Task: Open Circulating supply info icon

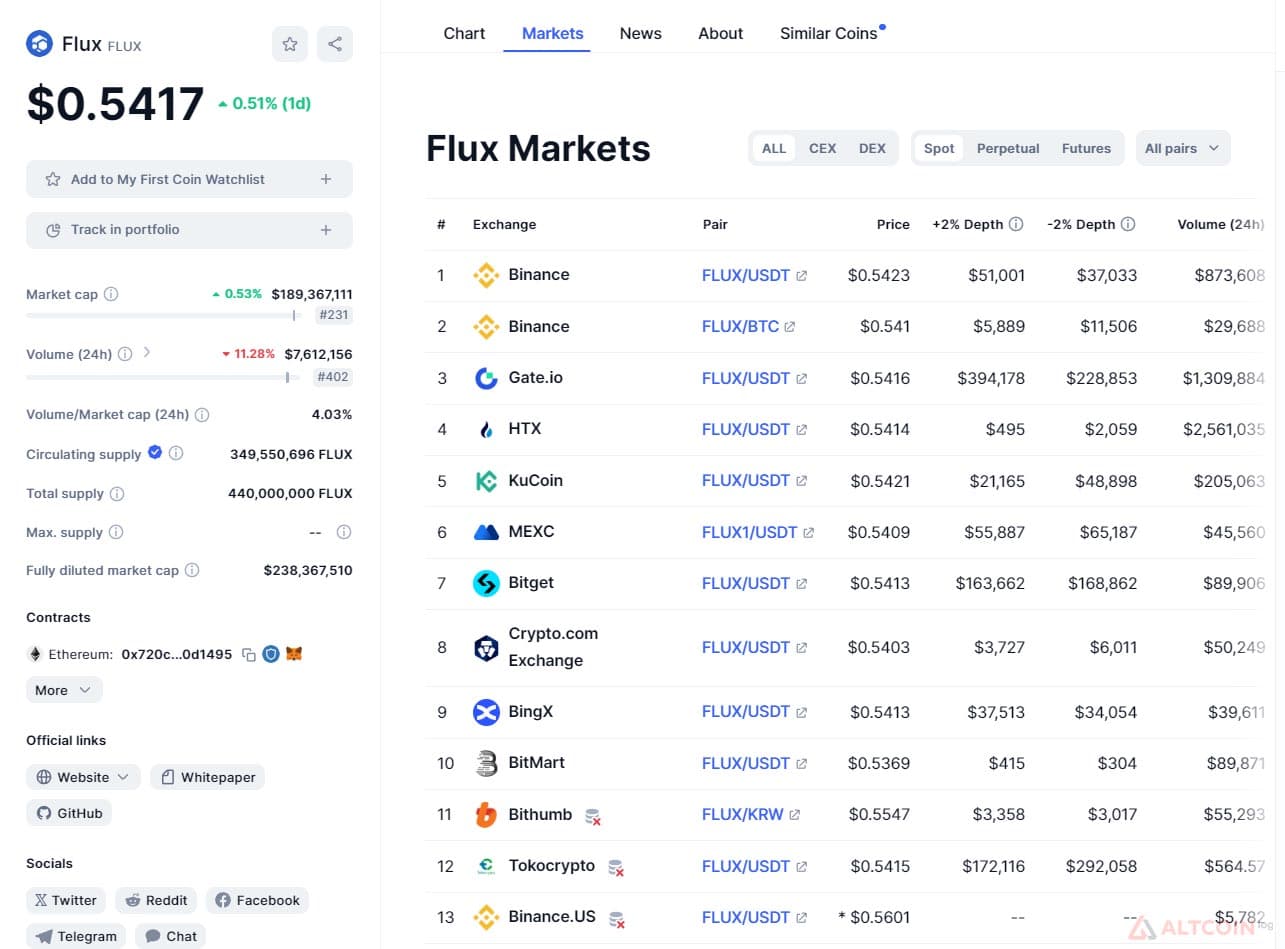Action: [x=176, y=453]
